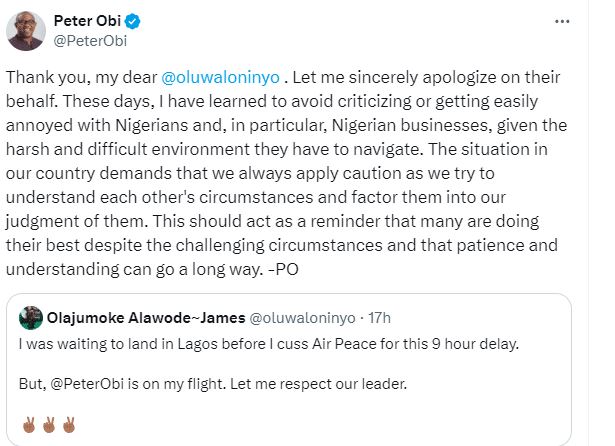
Task: Click the @PeterObi mention inside the quoted tweet
Action: pos(80,382)
